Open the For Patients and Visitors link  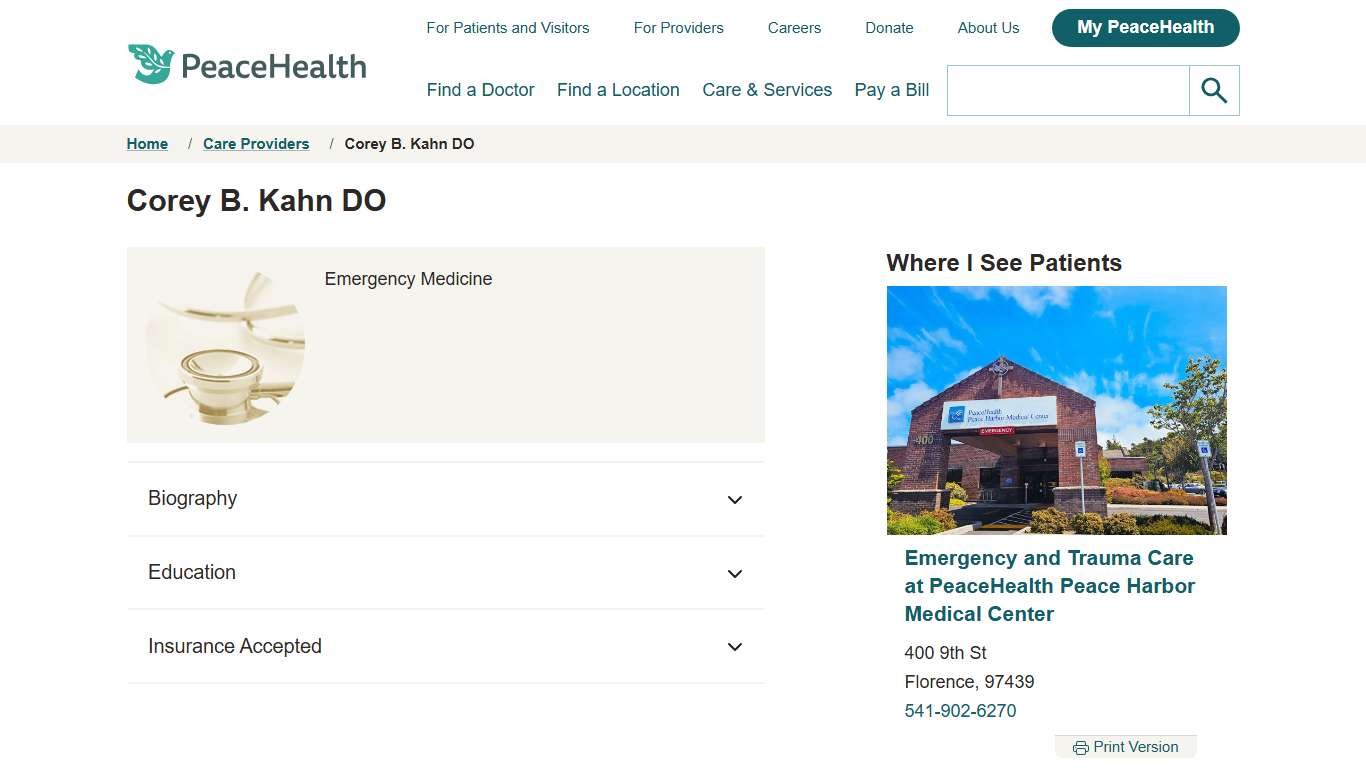pos(508,28)
